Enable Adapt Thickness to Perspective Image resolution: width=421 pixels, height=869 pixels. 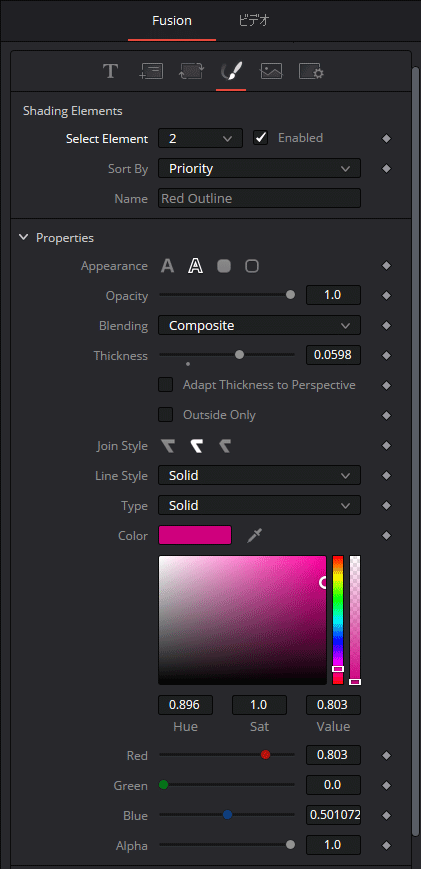coord(166,385)
